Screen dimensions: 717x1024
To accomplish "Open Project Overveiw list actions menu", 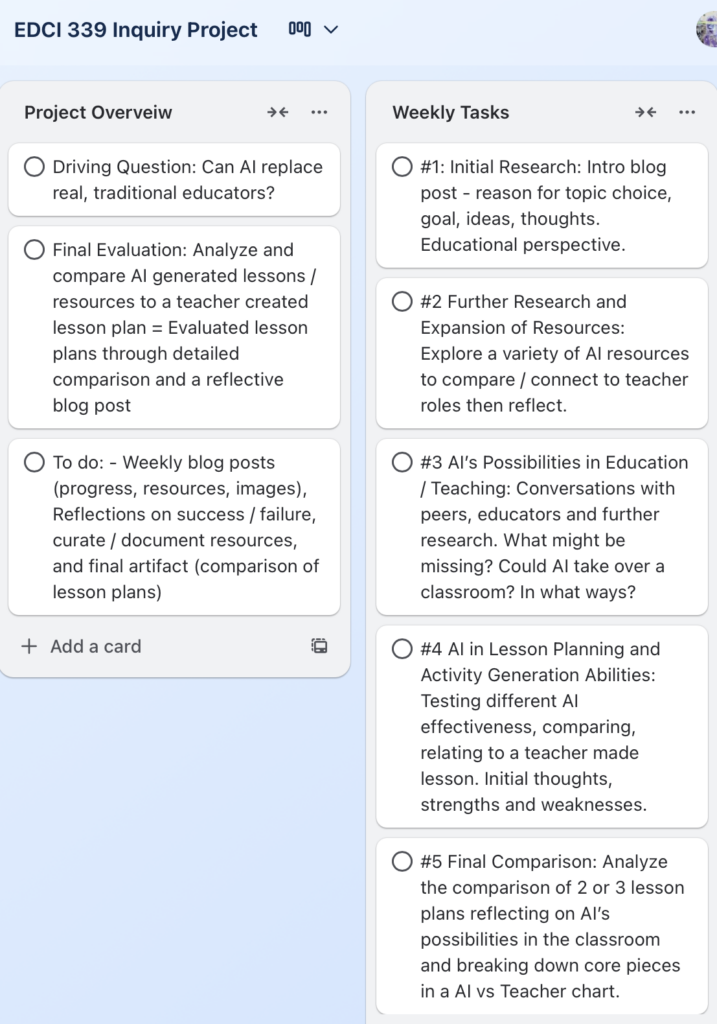I will pyautogui.click(x=319, y=112).
